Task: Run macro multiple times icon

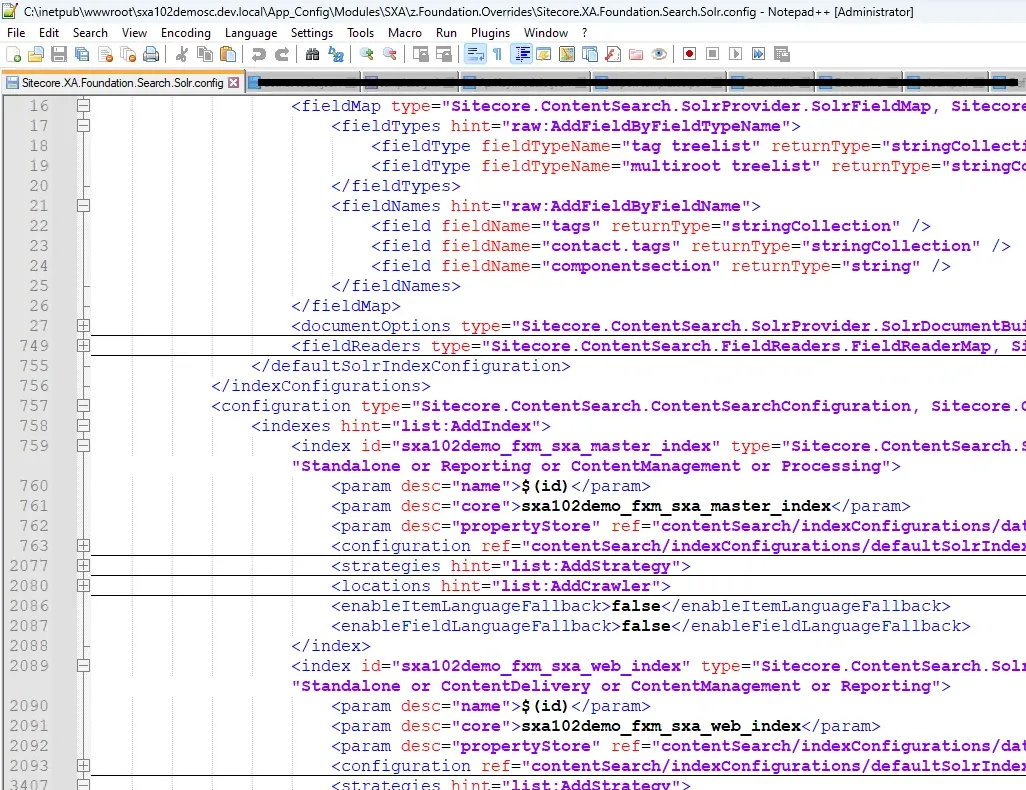Action: (758, 54)
